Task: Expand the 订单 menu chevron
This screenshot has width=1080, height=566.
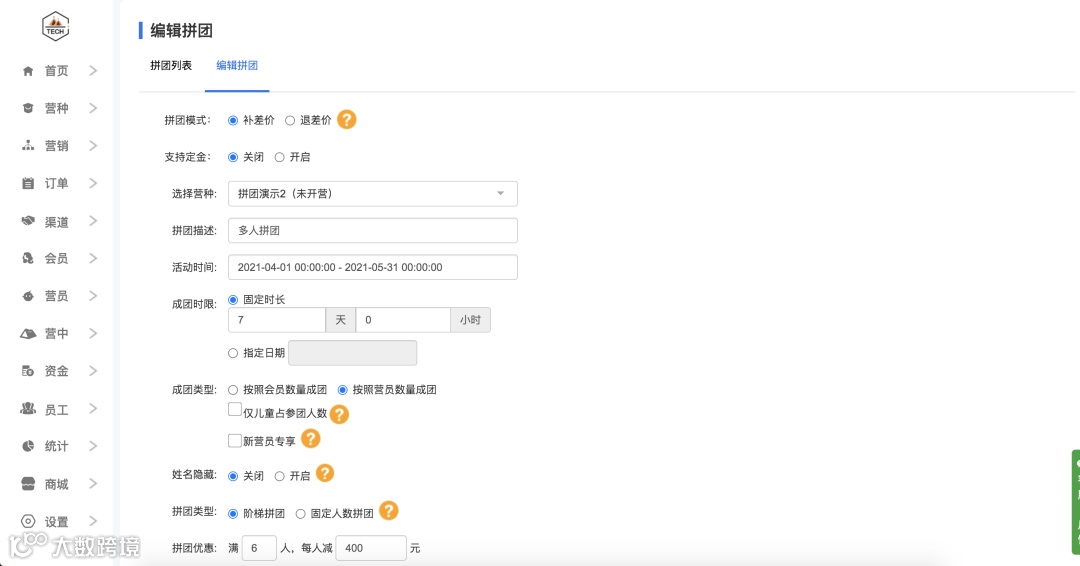Action: [x=93, y=183]
